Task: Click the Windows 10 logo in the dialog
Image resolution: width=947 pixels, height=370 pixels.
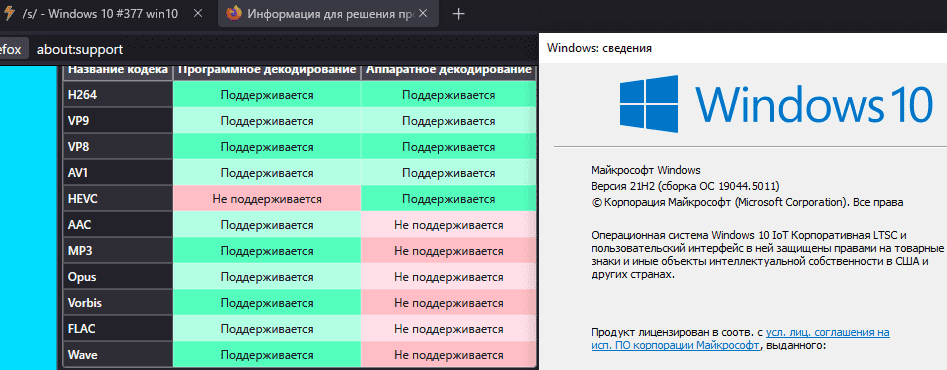Action: tap(776, 104)
